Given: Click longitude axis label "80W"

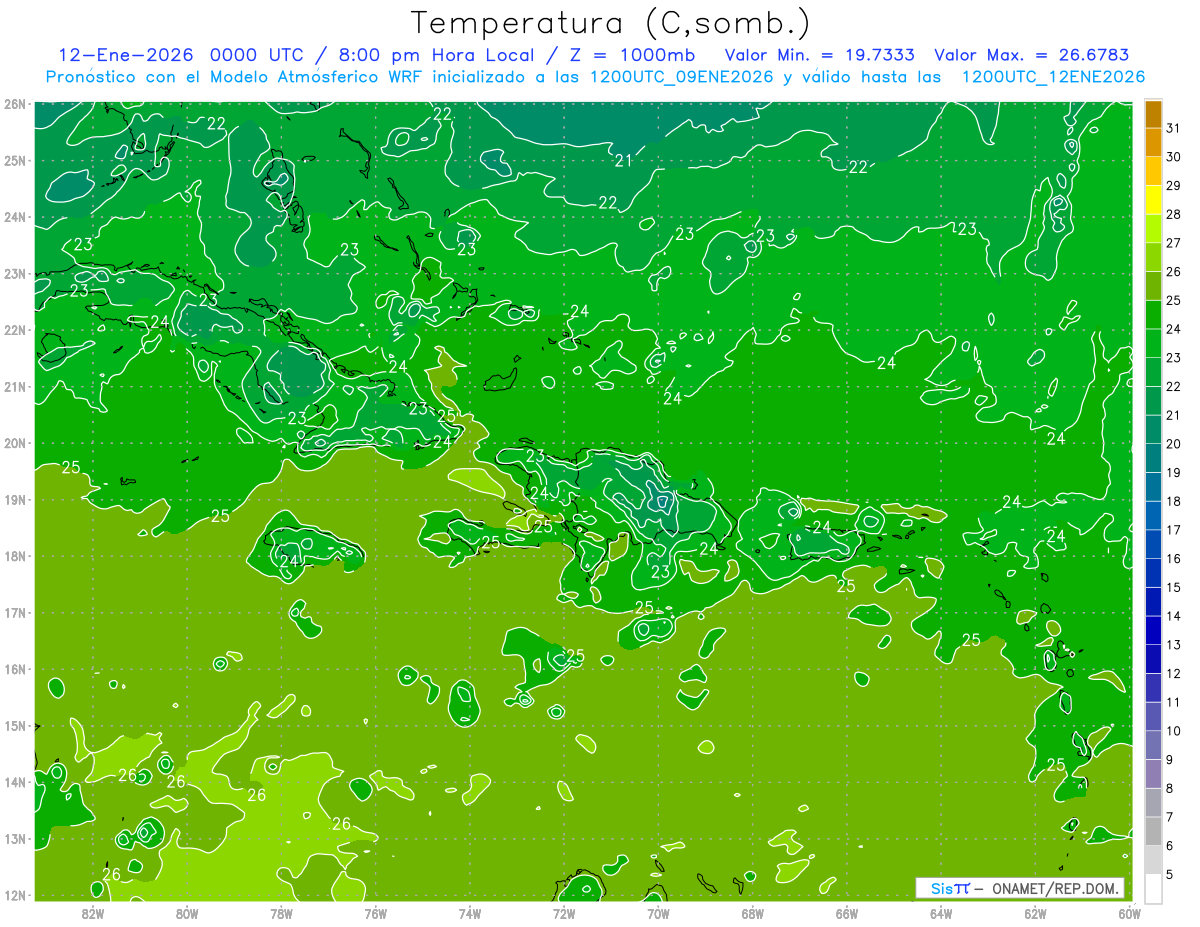Looking at the screenshot, I should point(187,913).
